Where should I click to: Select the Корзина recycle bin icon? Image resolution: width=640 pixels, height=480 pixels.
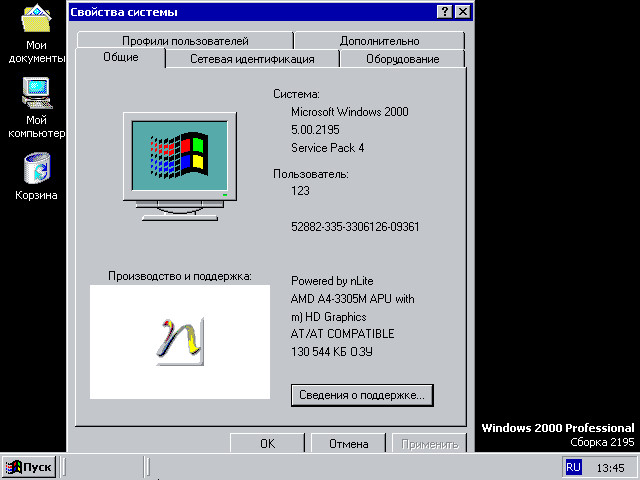tap(36, 176)
